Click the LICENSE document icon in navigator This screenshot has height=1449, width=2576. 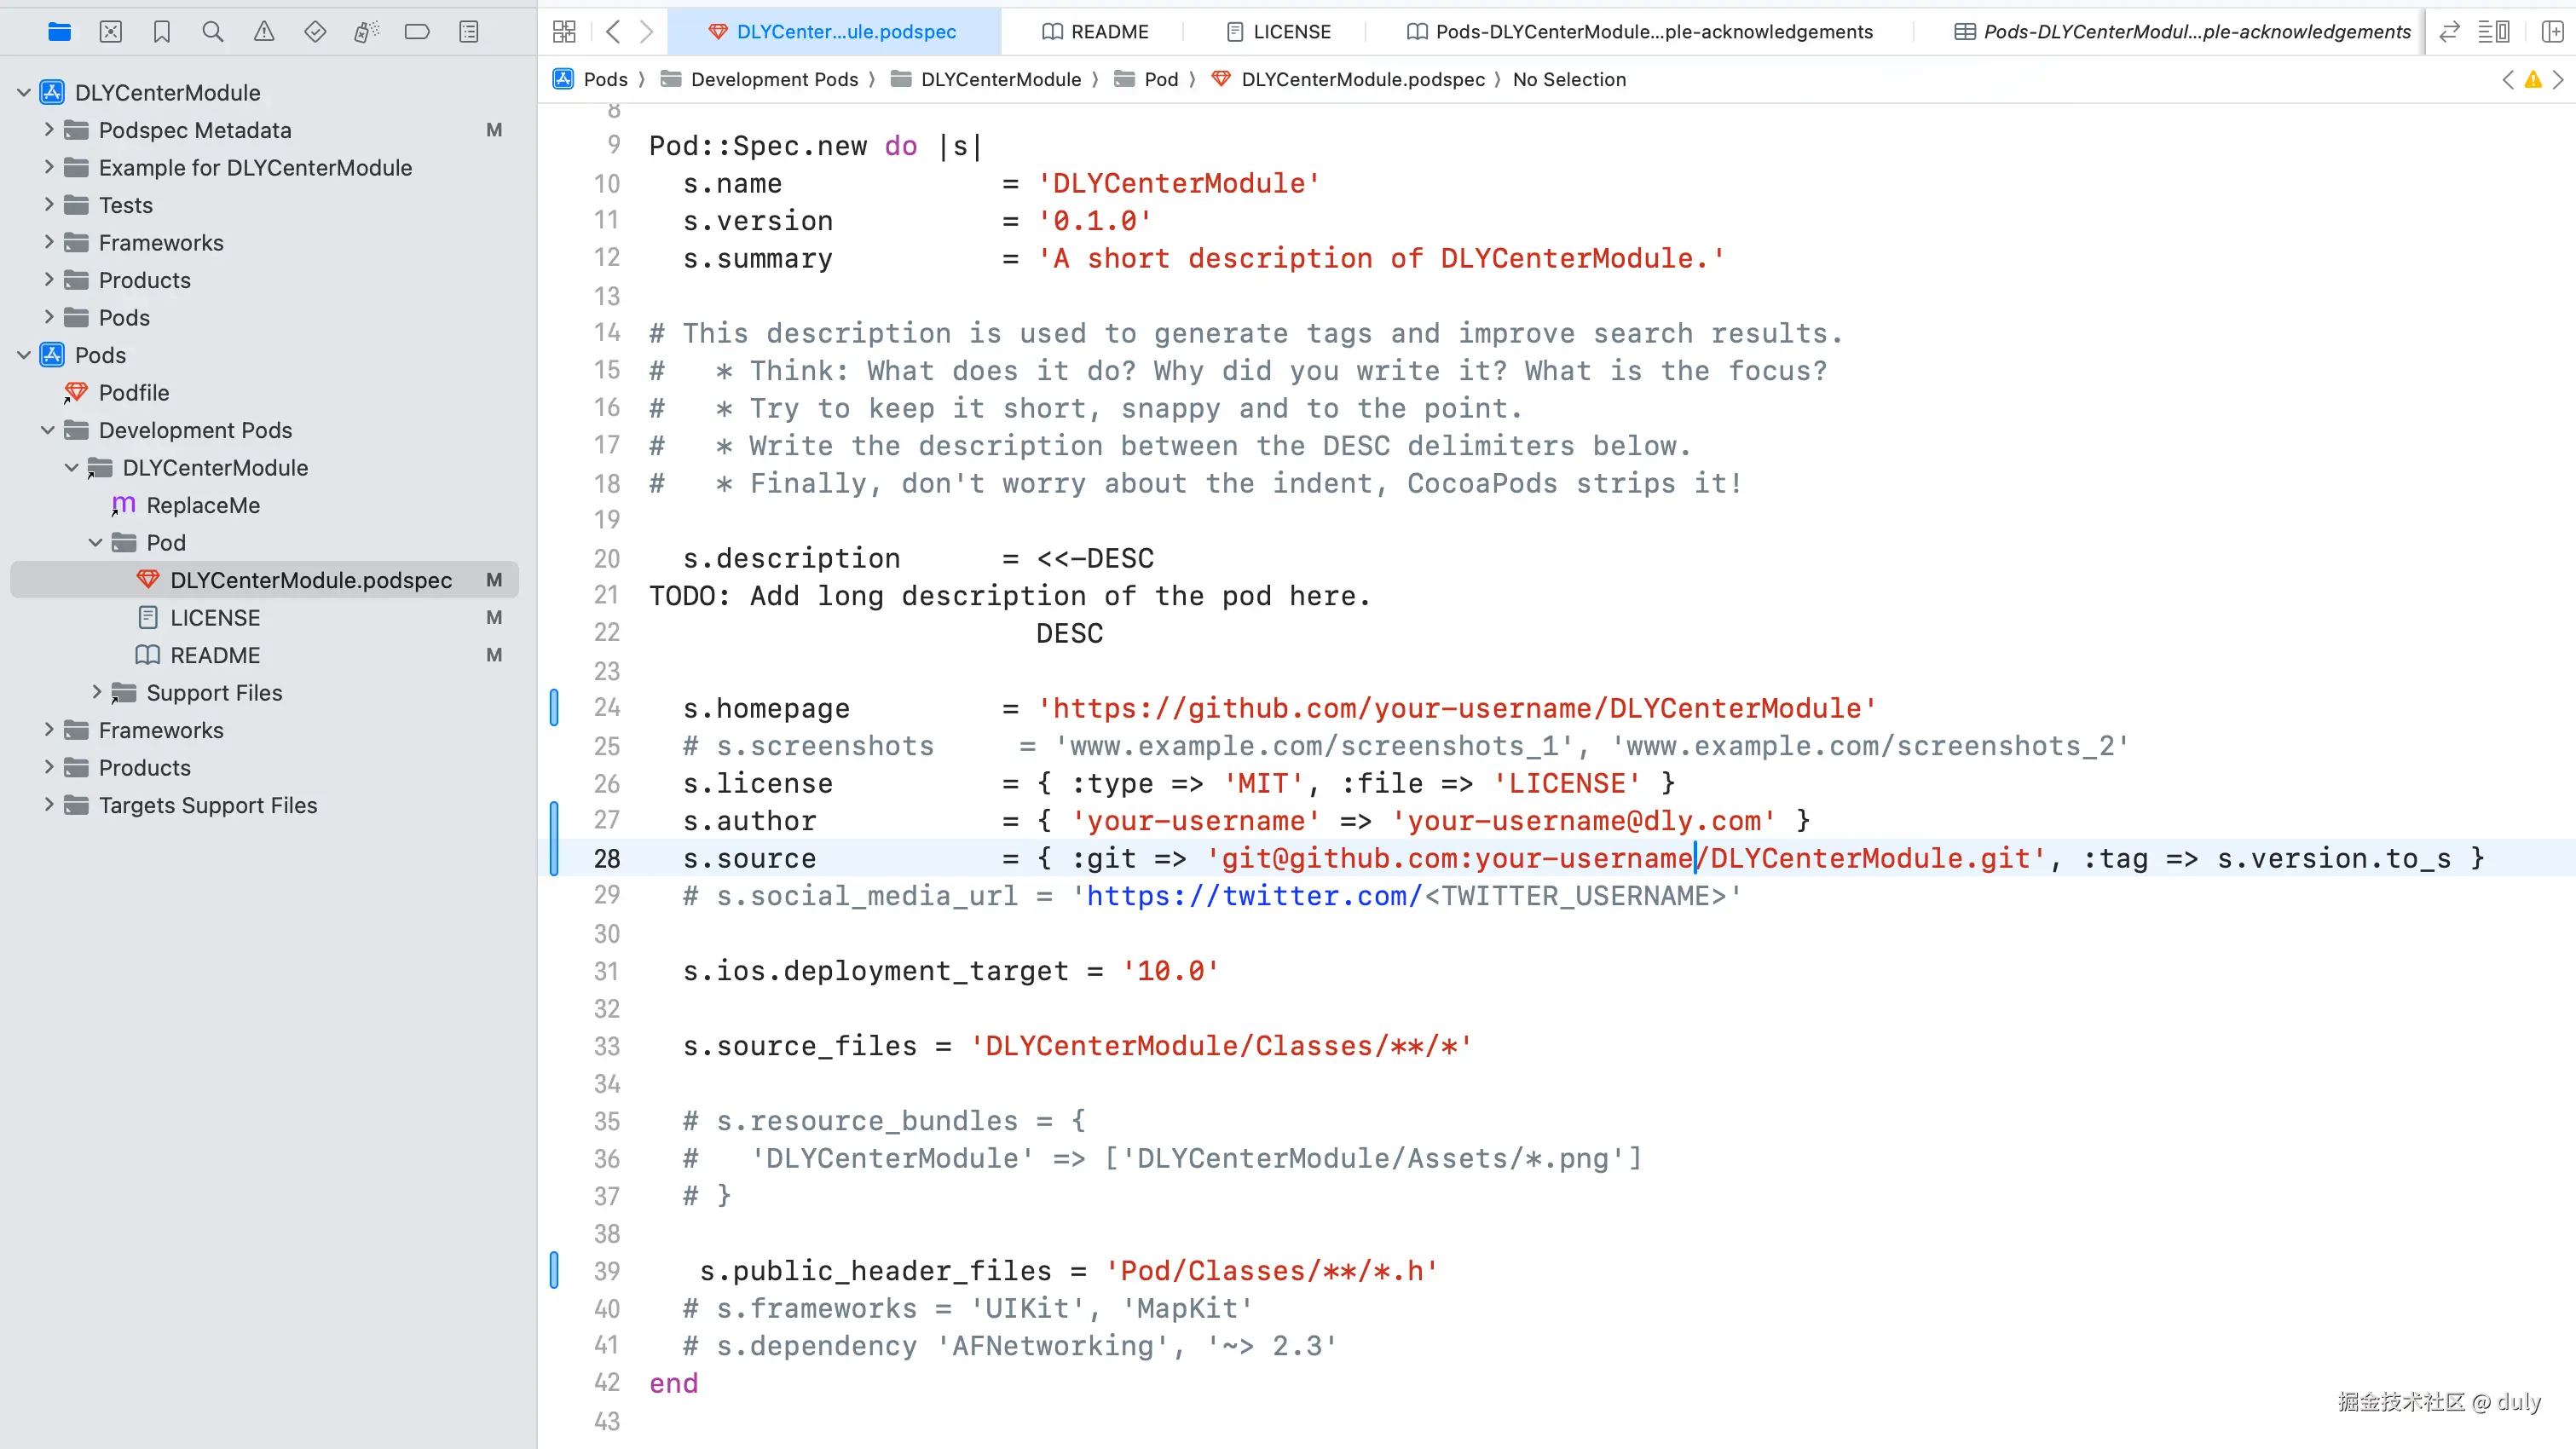[x=148, y=618]
